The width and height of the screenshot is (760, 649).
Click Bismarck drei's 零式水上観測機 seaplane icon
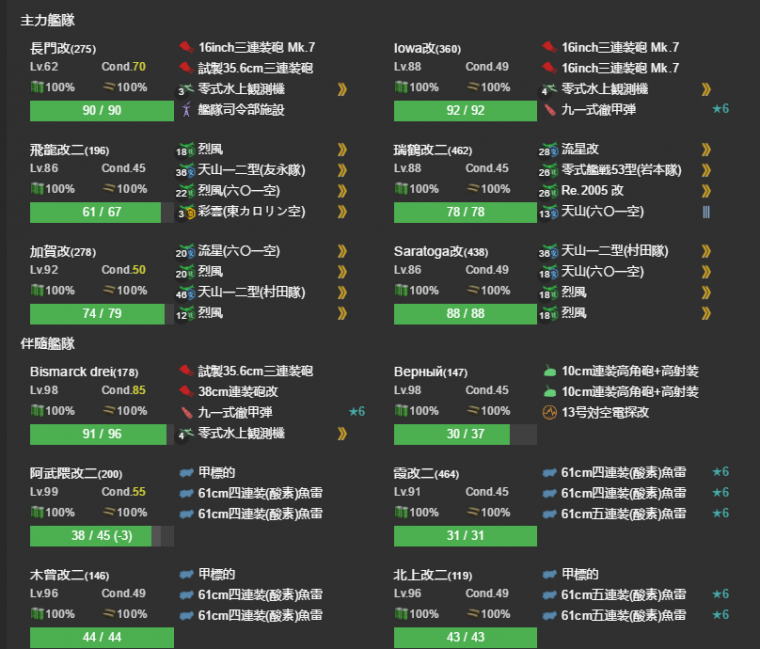click(x=186, y=433)
